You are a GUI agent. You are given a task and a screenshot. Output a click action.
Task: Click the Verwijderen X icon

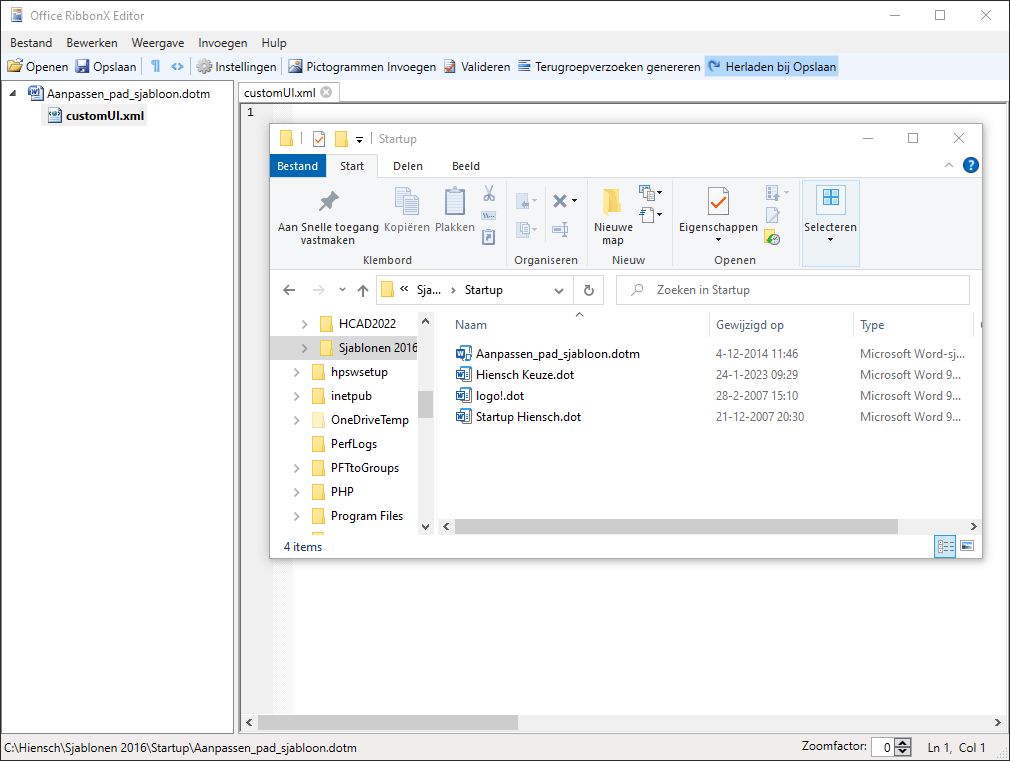pyautogui.click(x=560, y=201)
